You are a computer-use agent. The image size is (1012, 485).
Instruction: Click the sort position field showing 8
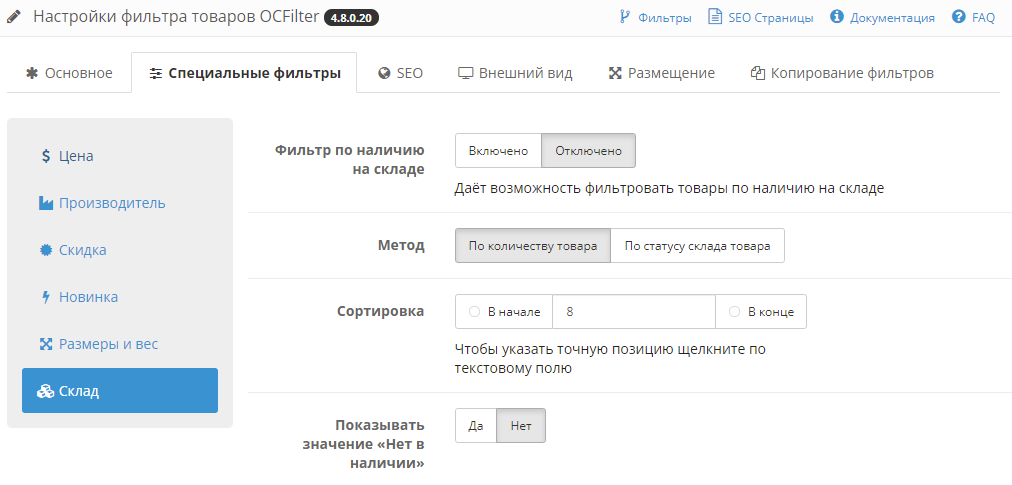click(x=634, y=312)
